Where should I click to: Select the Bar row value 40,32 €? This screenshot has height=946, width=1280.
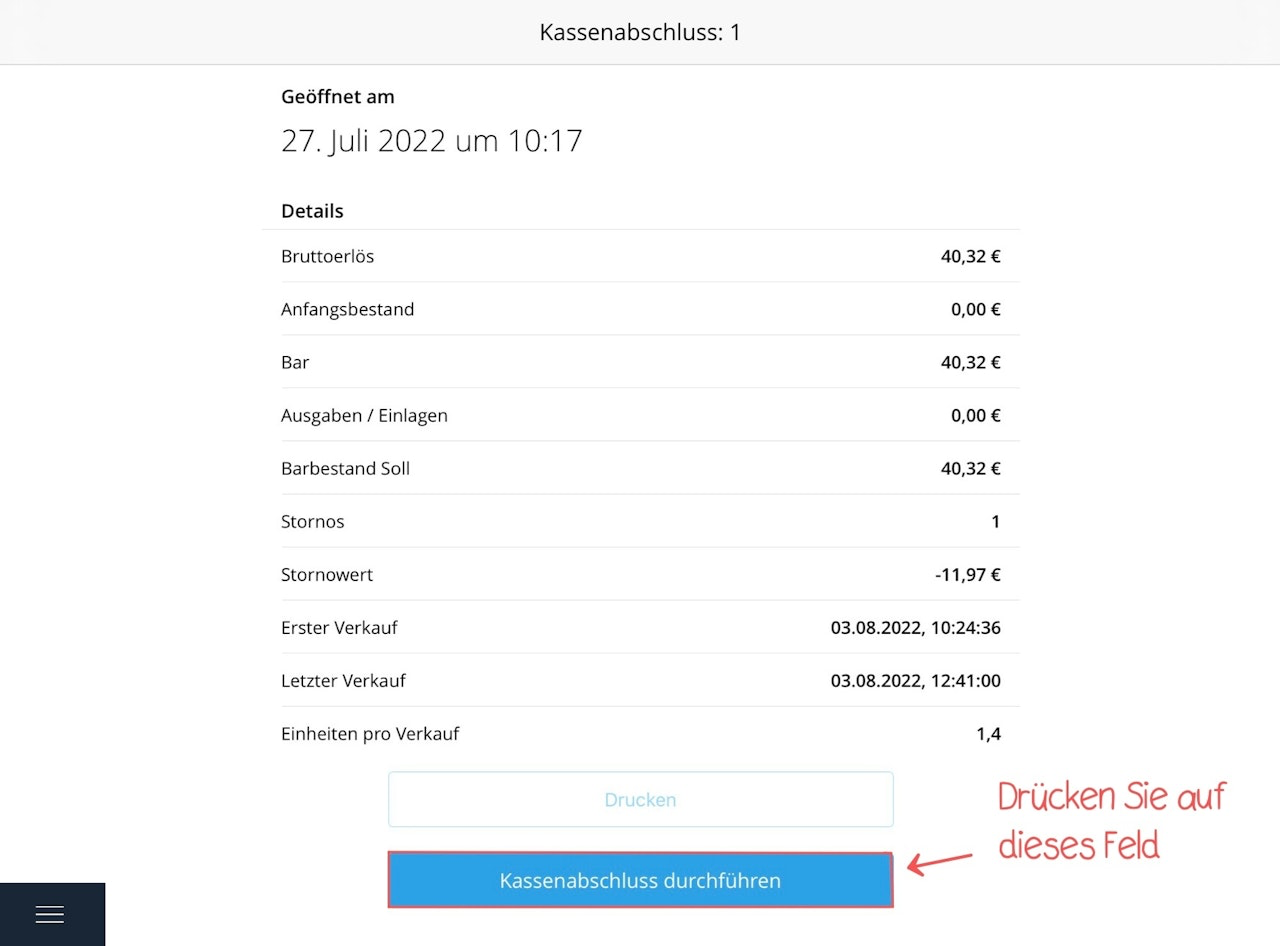(971, 362)
